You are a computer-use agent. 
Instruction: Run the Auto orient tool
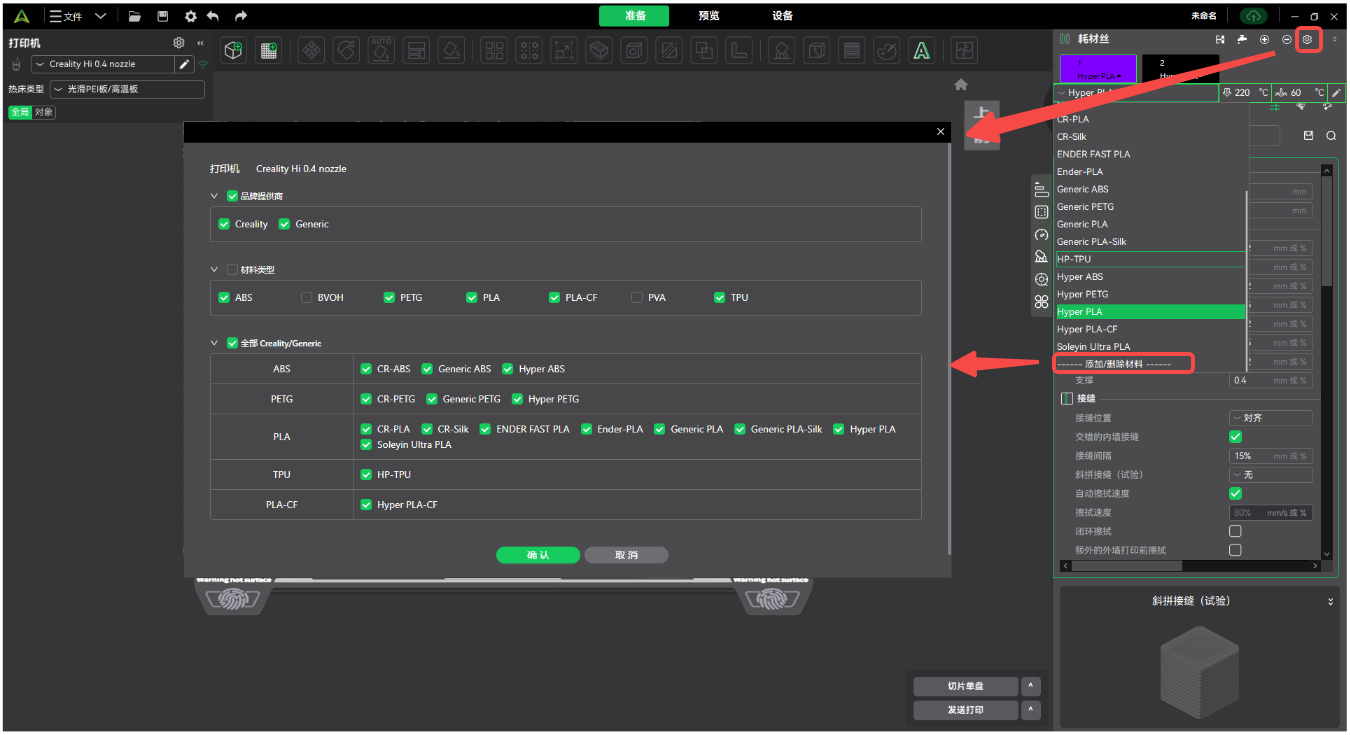[x=381, y=49]
